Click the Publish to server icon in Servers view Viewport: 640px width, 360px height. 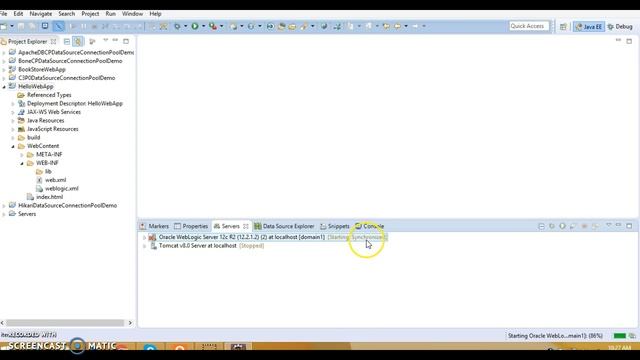pyautogui.click(x=595, y=226)
